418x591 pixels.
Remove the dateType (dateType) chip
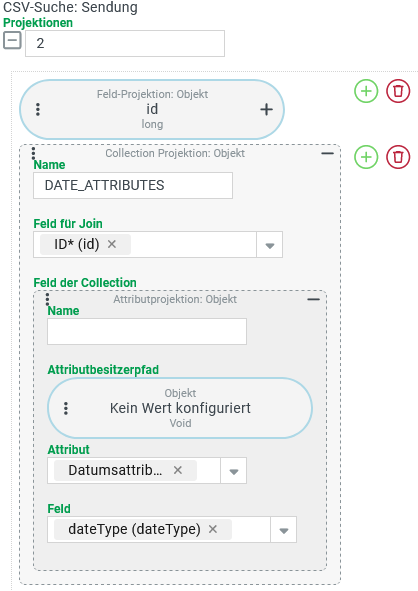point(213,529)
